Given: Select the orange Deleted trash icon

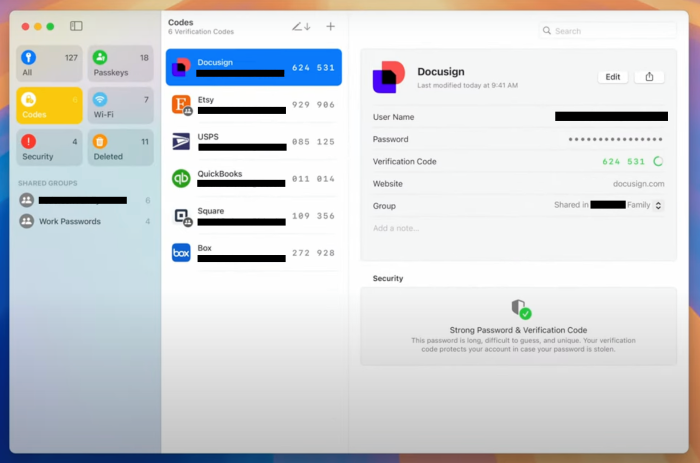Looking at the screenshot, I should pyautogui.click(x=100, y=141).
